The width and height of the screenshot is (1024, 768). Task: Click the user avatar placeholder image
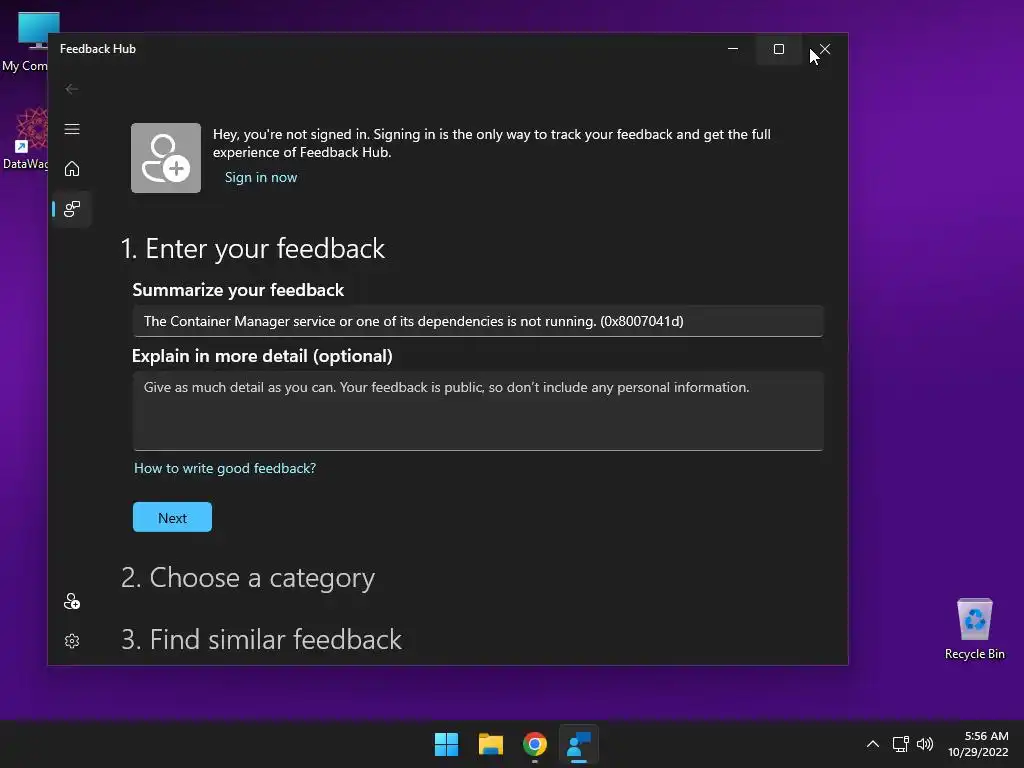(x=166, y=158)
